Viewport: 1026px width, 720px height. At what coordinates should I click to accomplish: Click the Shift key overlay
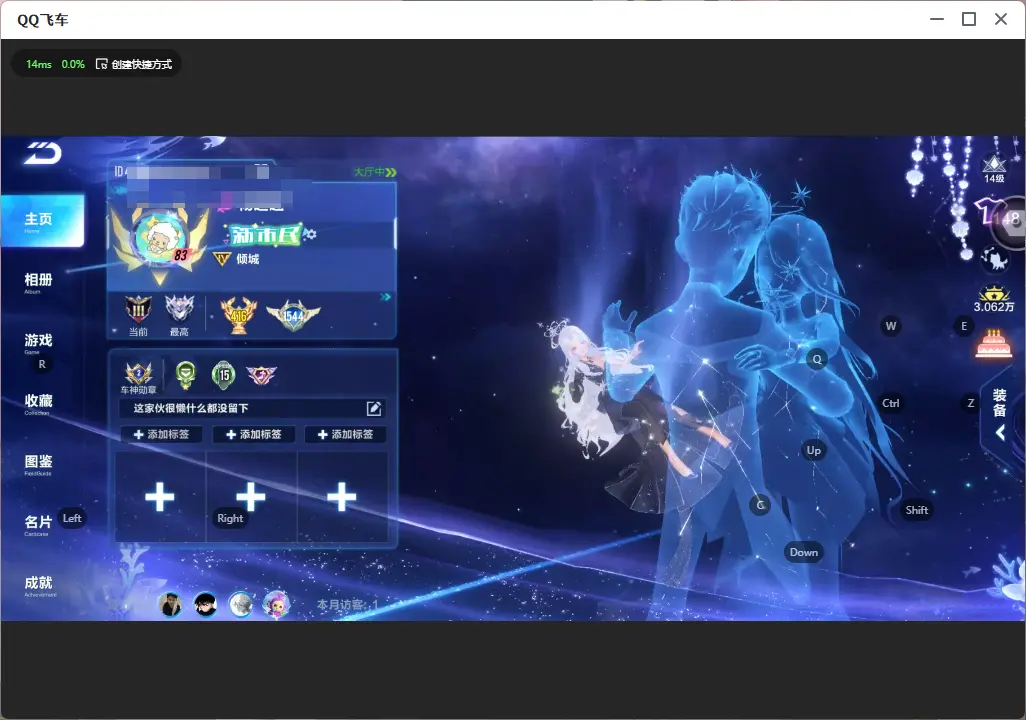pyautogui.click(x=917, y=511)
